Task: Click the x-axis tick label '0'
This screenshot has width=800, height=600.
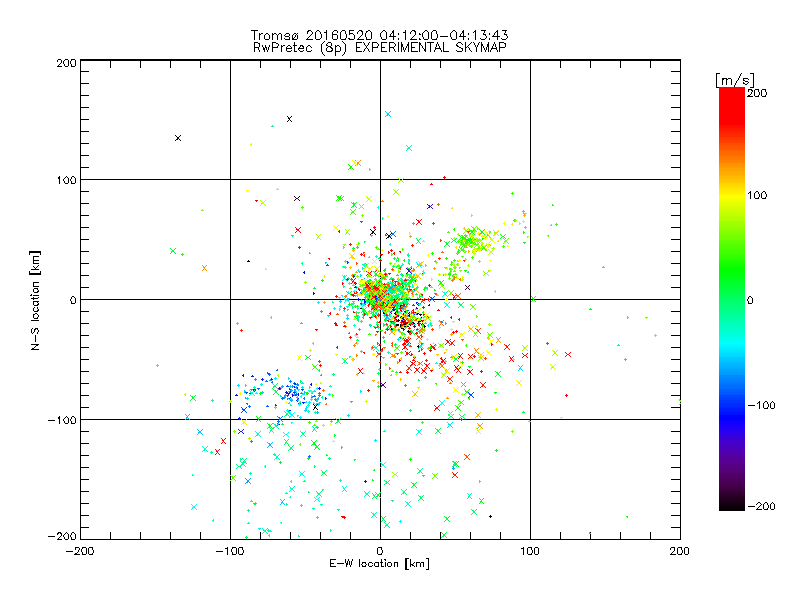Action: (x=380, y=551)
